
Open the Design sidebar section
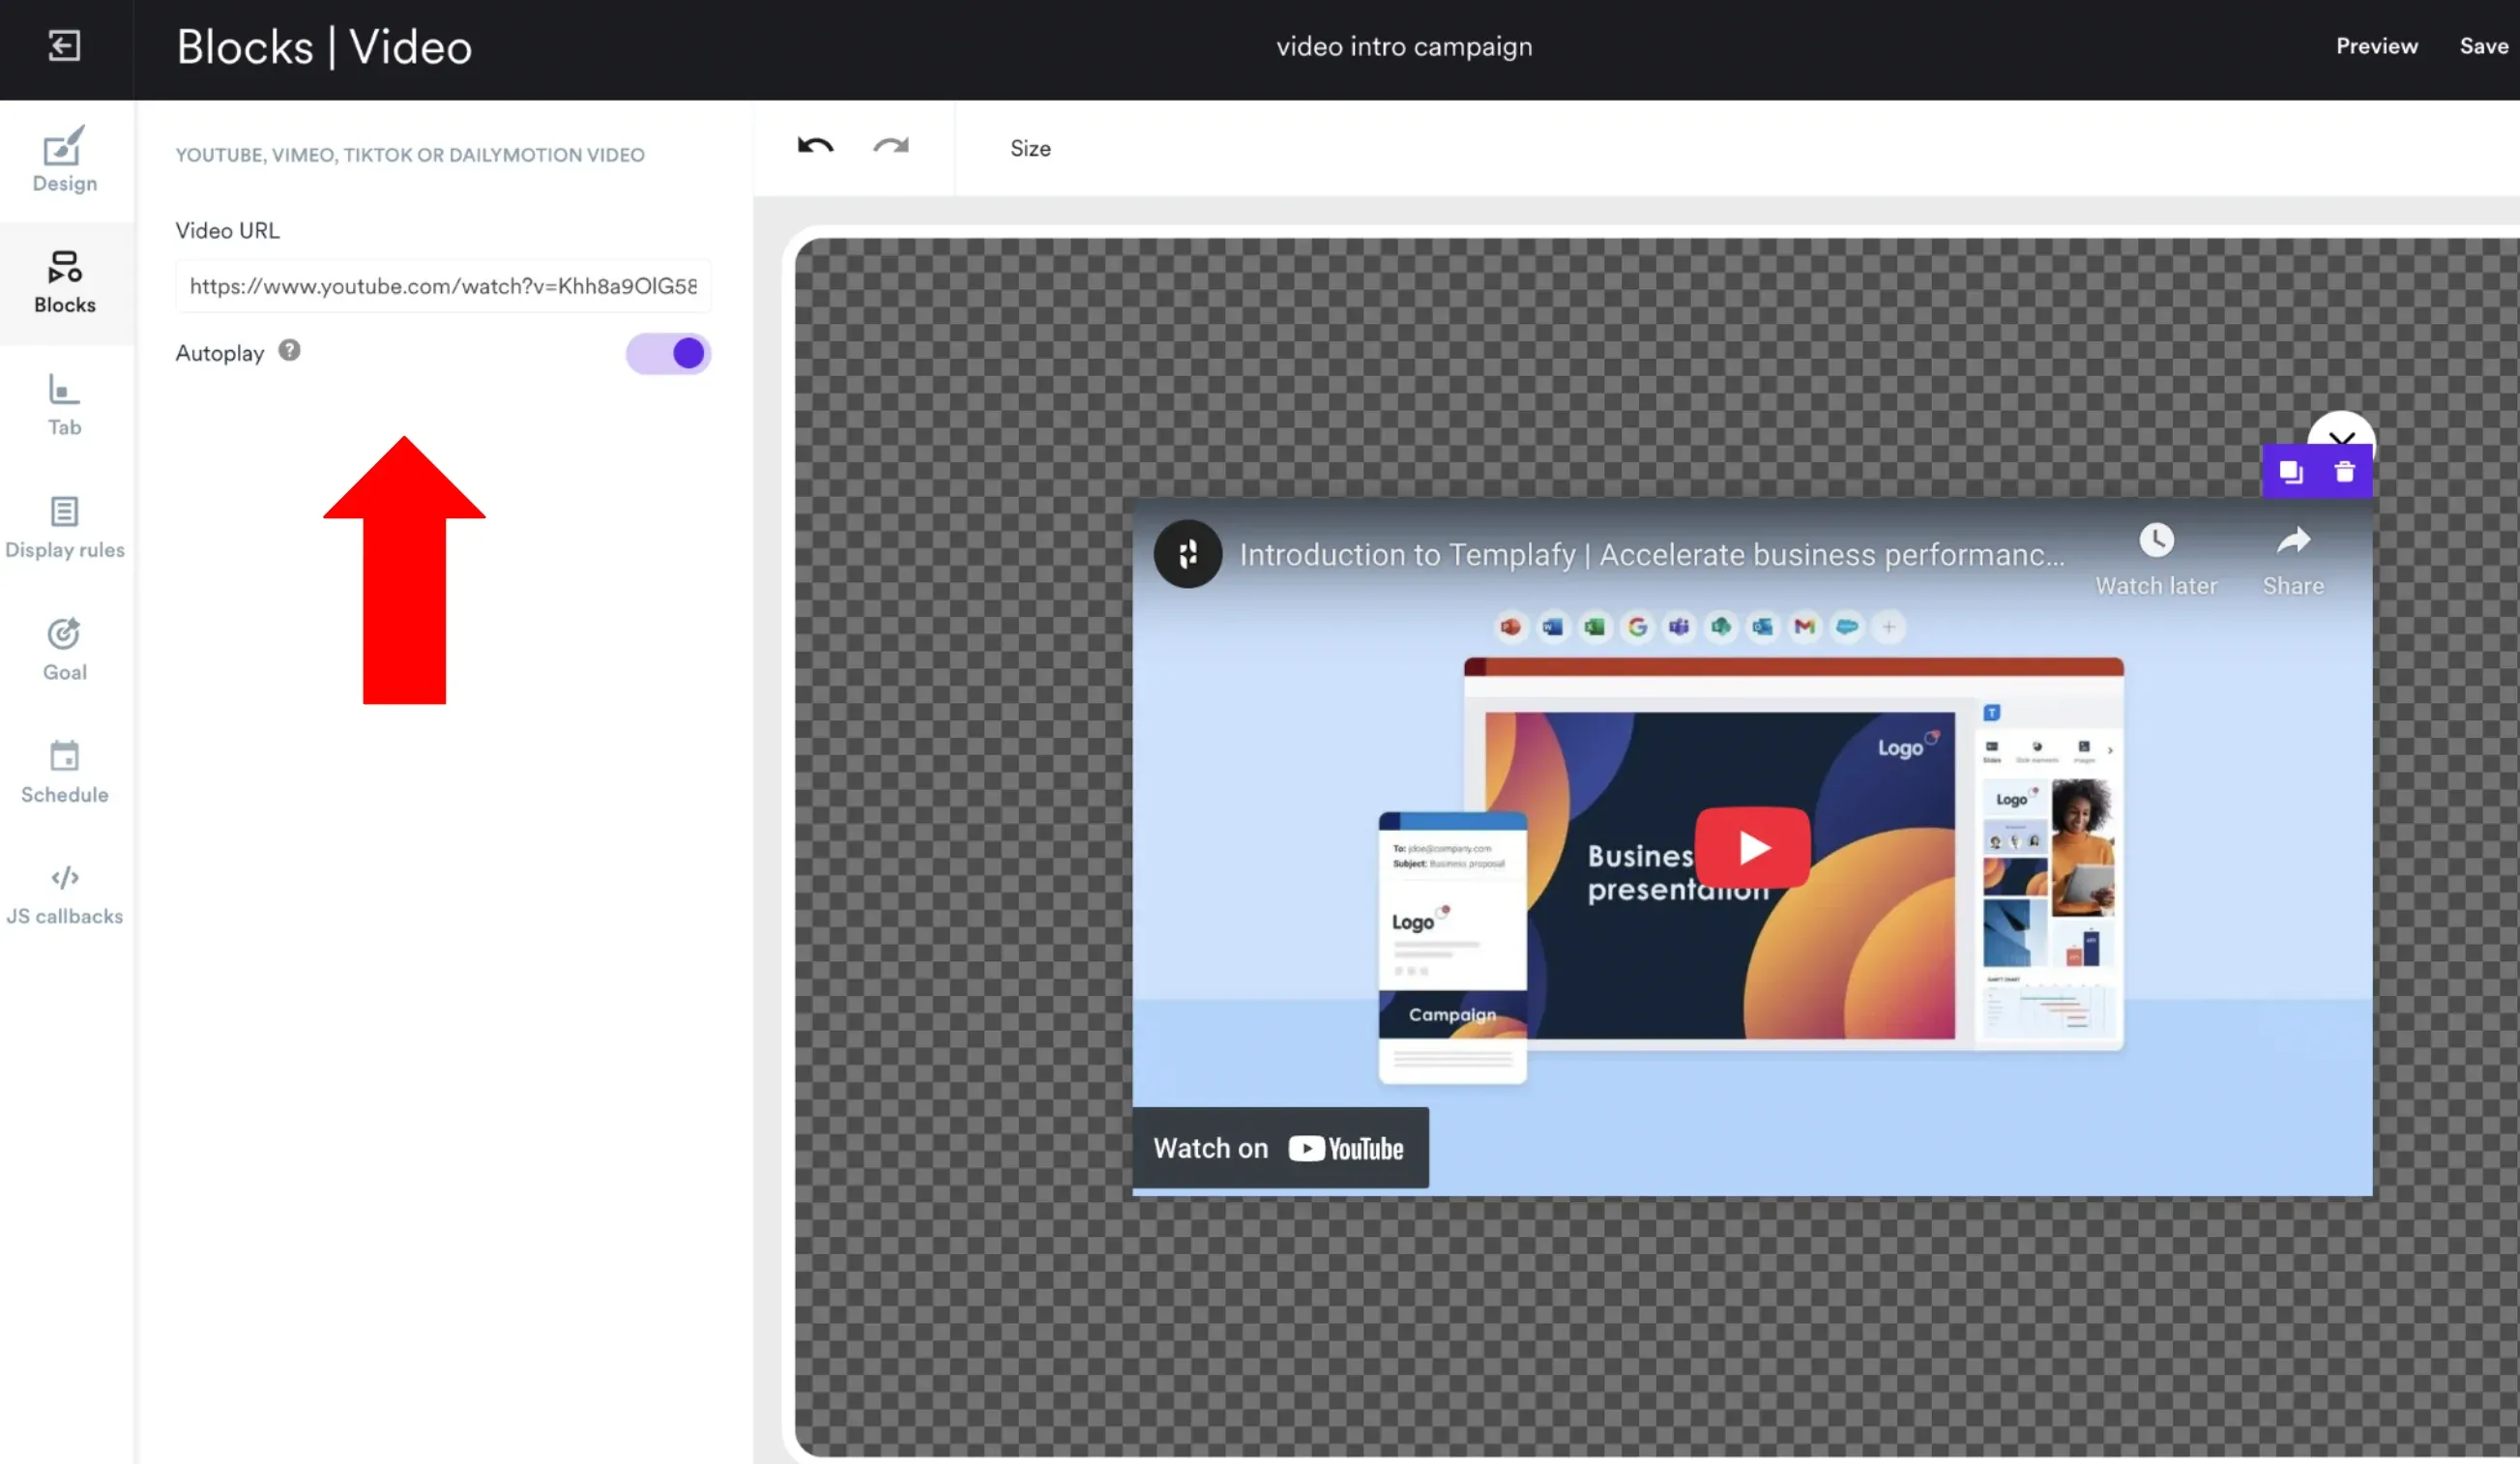pos(65,160)
